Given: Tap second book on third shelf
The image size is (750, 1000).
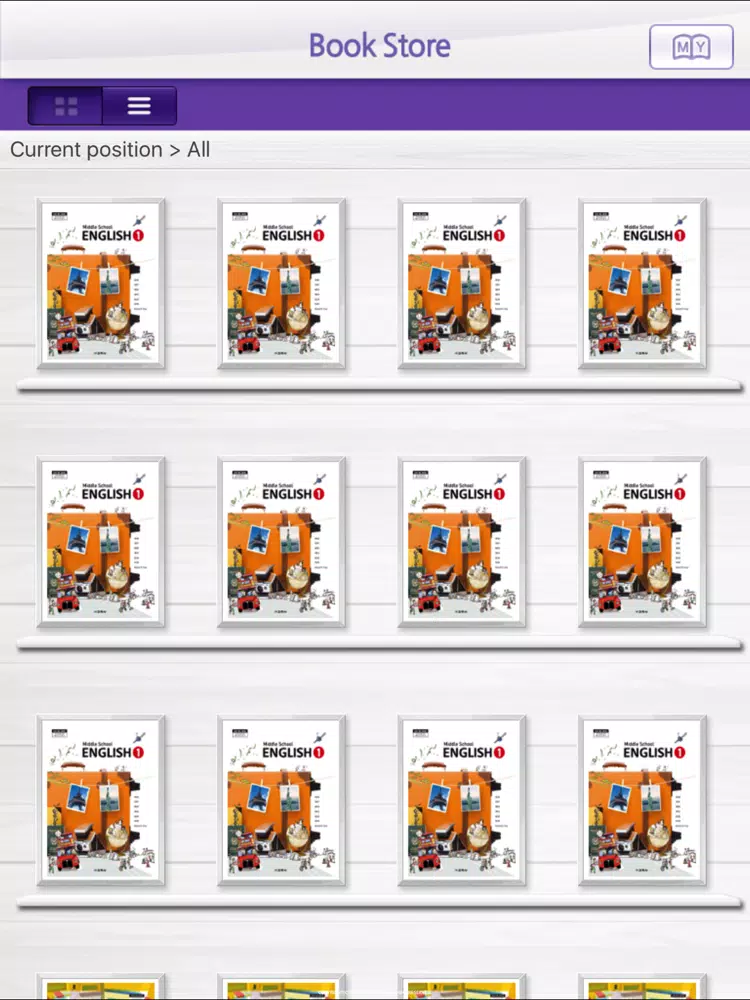Looking at the screenshot, I should [281, 800].
